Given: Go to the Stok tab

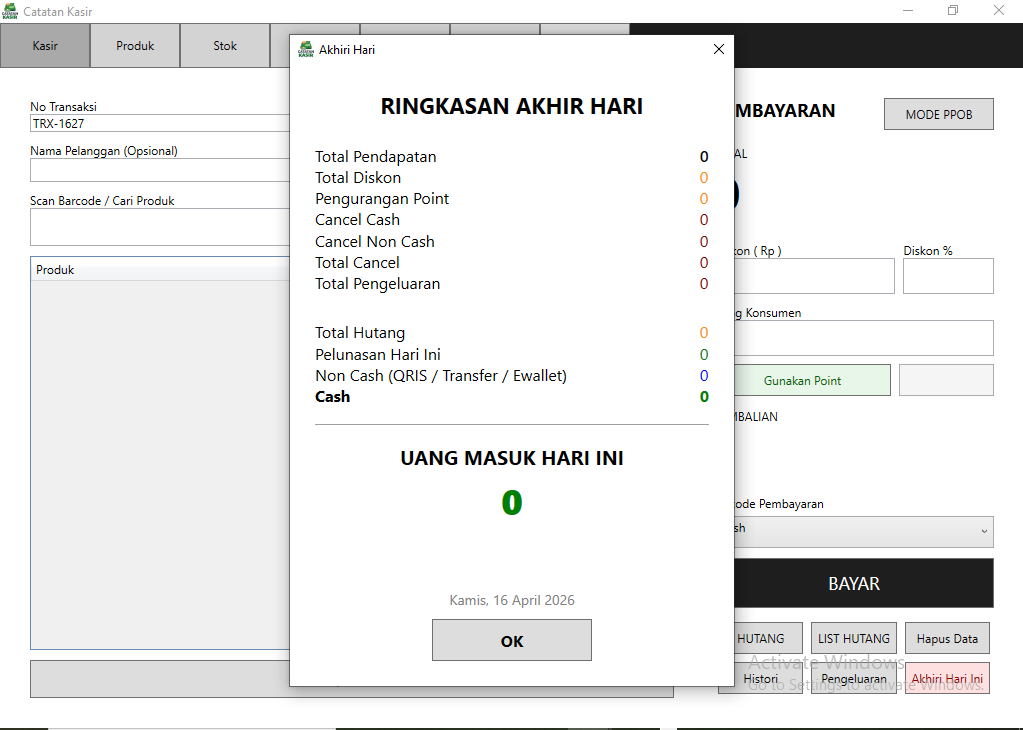Looking at the screenshot, I should [225, 46].
